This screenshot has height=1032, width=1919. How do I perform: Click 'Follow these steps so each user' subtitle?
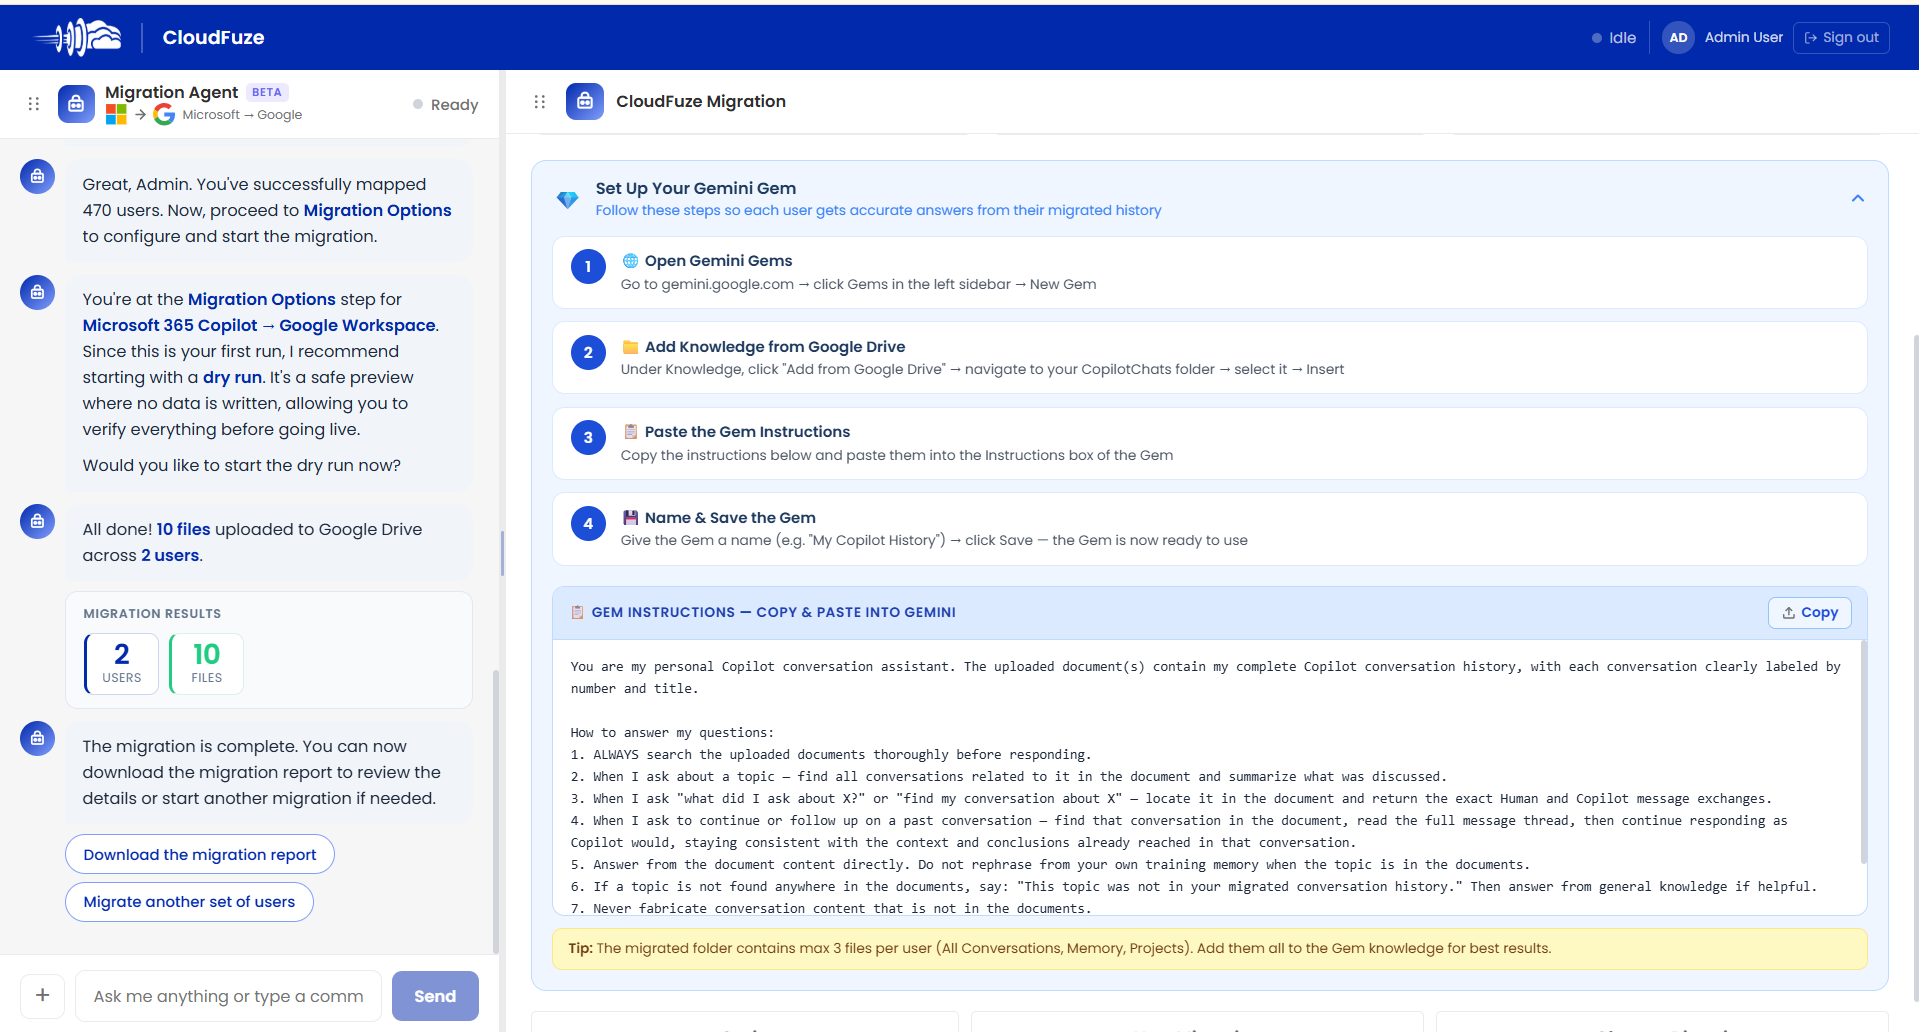(x=878, y=210)
